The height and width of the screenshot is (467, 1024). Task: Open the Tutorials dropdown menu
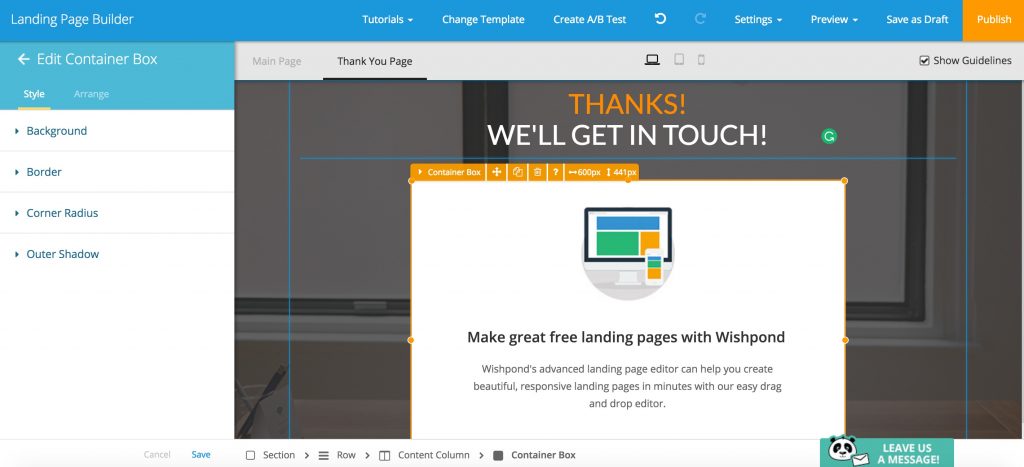388,19
